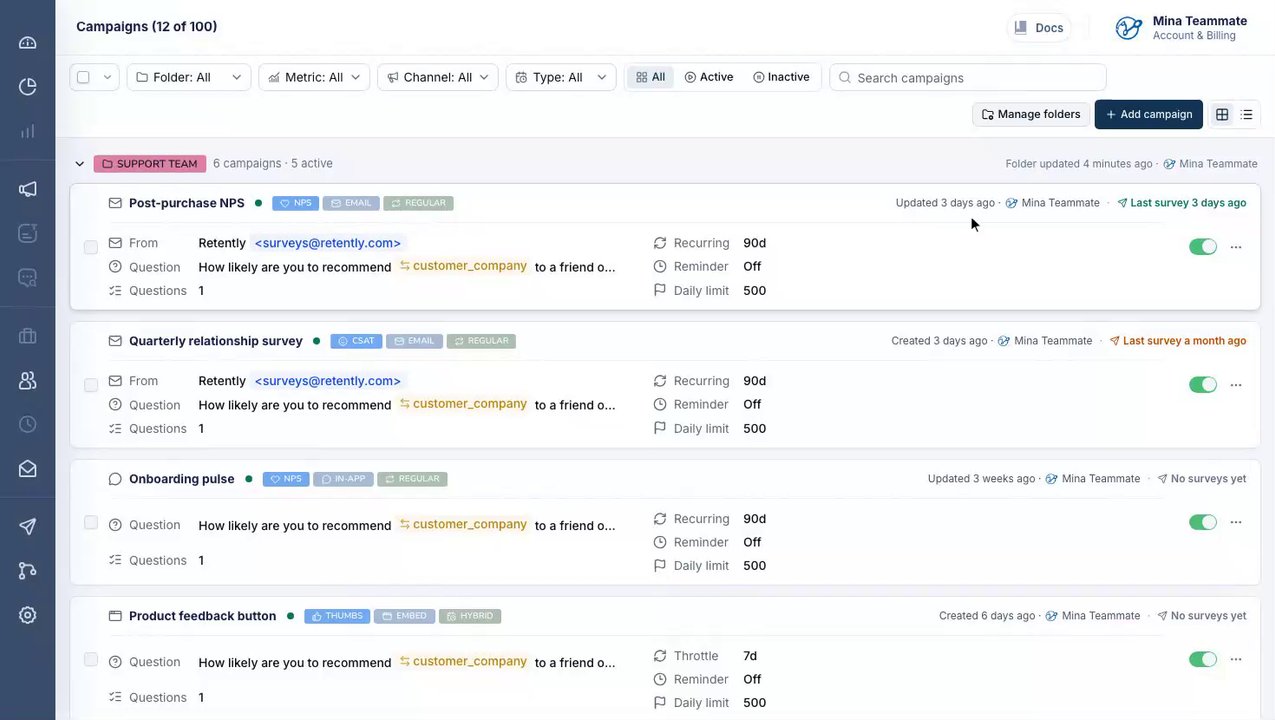This screenshot has height=720, width=1275.
Task: Open the sticky-note feedback sidebar icon
Action: [x=27, y=233]
